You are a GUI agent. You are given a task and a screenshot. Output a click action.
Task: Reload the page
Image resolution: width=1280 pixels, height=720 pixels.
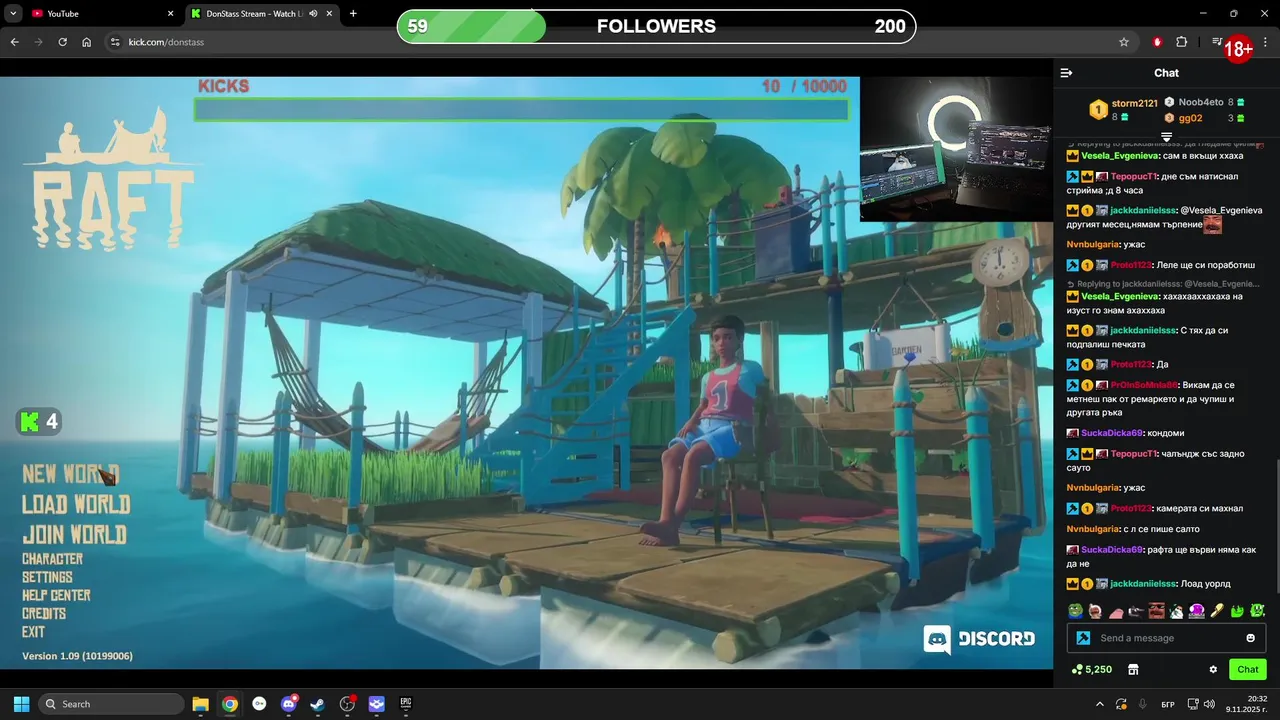(62, 42)
